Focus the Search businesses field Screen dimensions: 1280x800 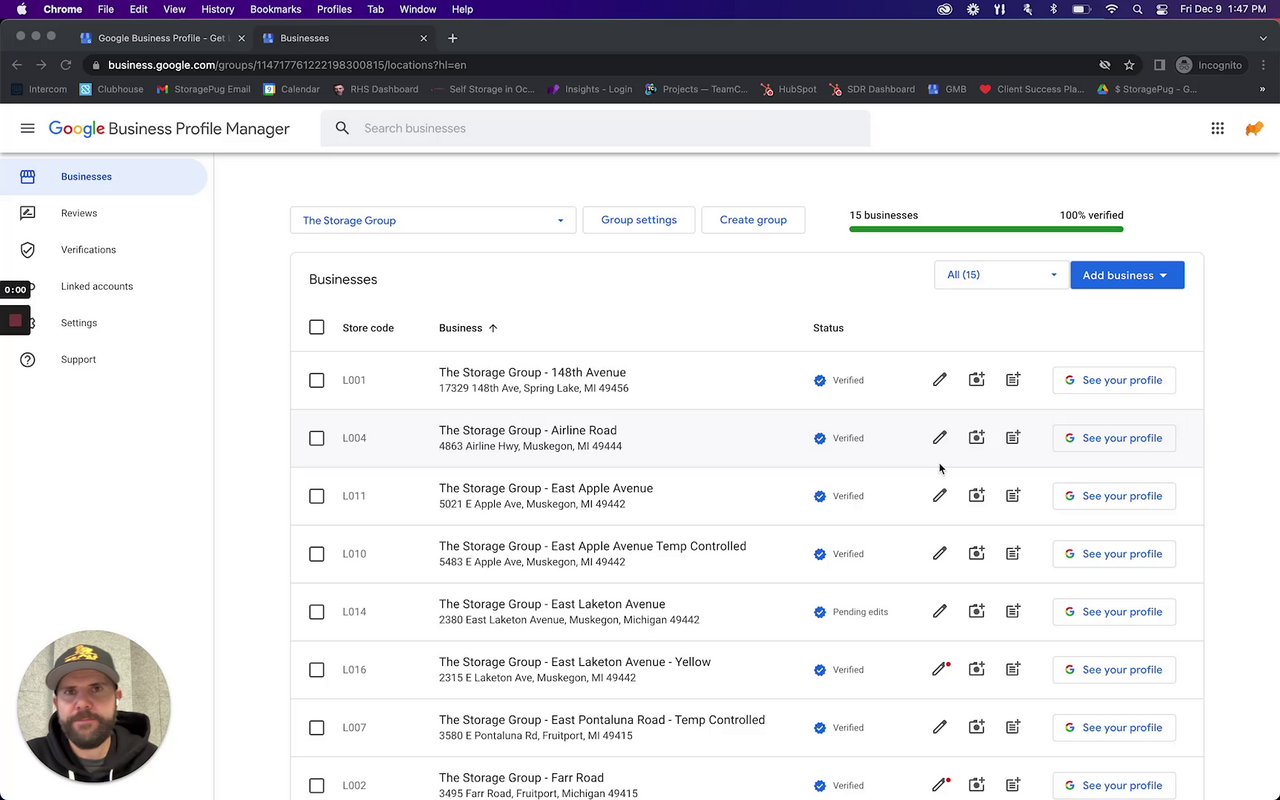pyautogui.click(x=595, y=128)
